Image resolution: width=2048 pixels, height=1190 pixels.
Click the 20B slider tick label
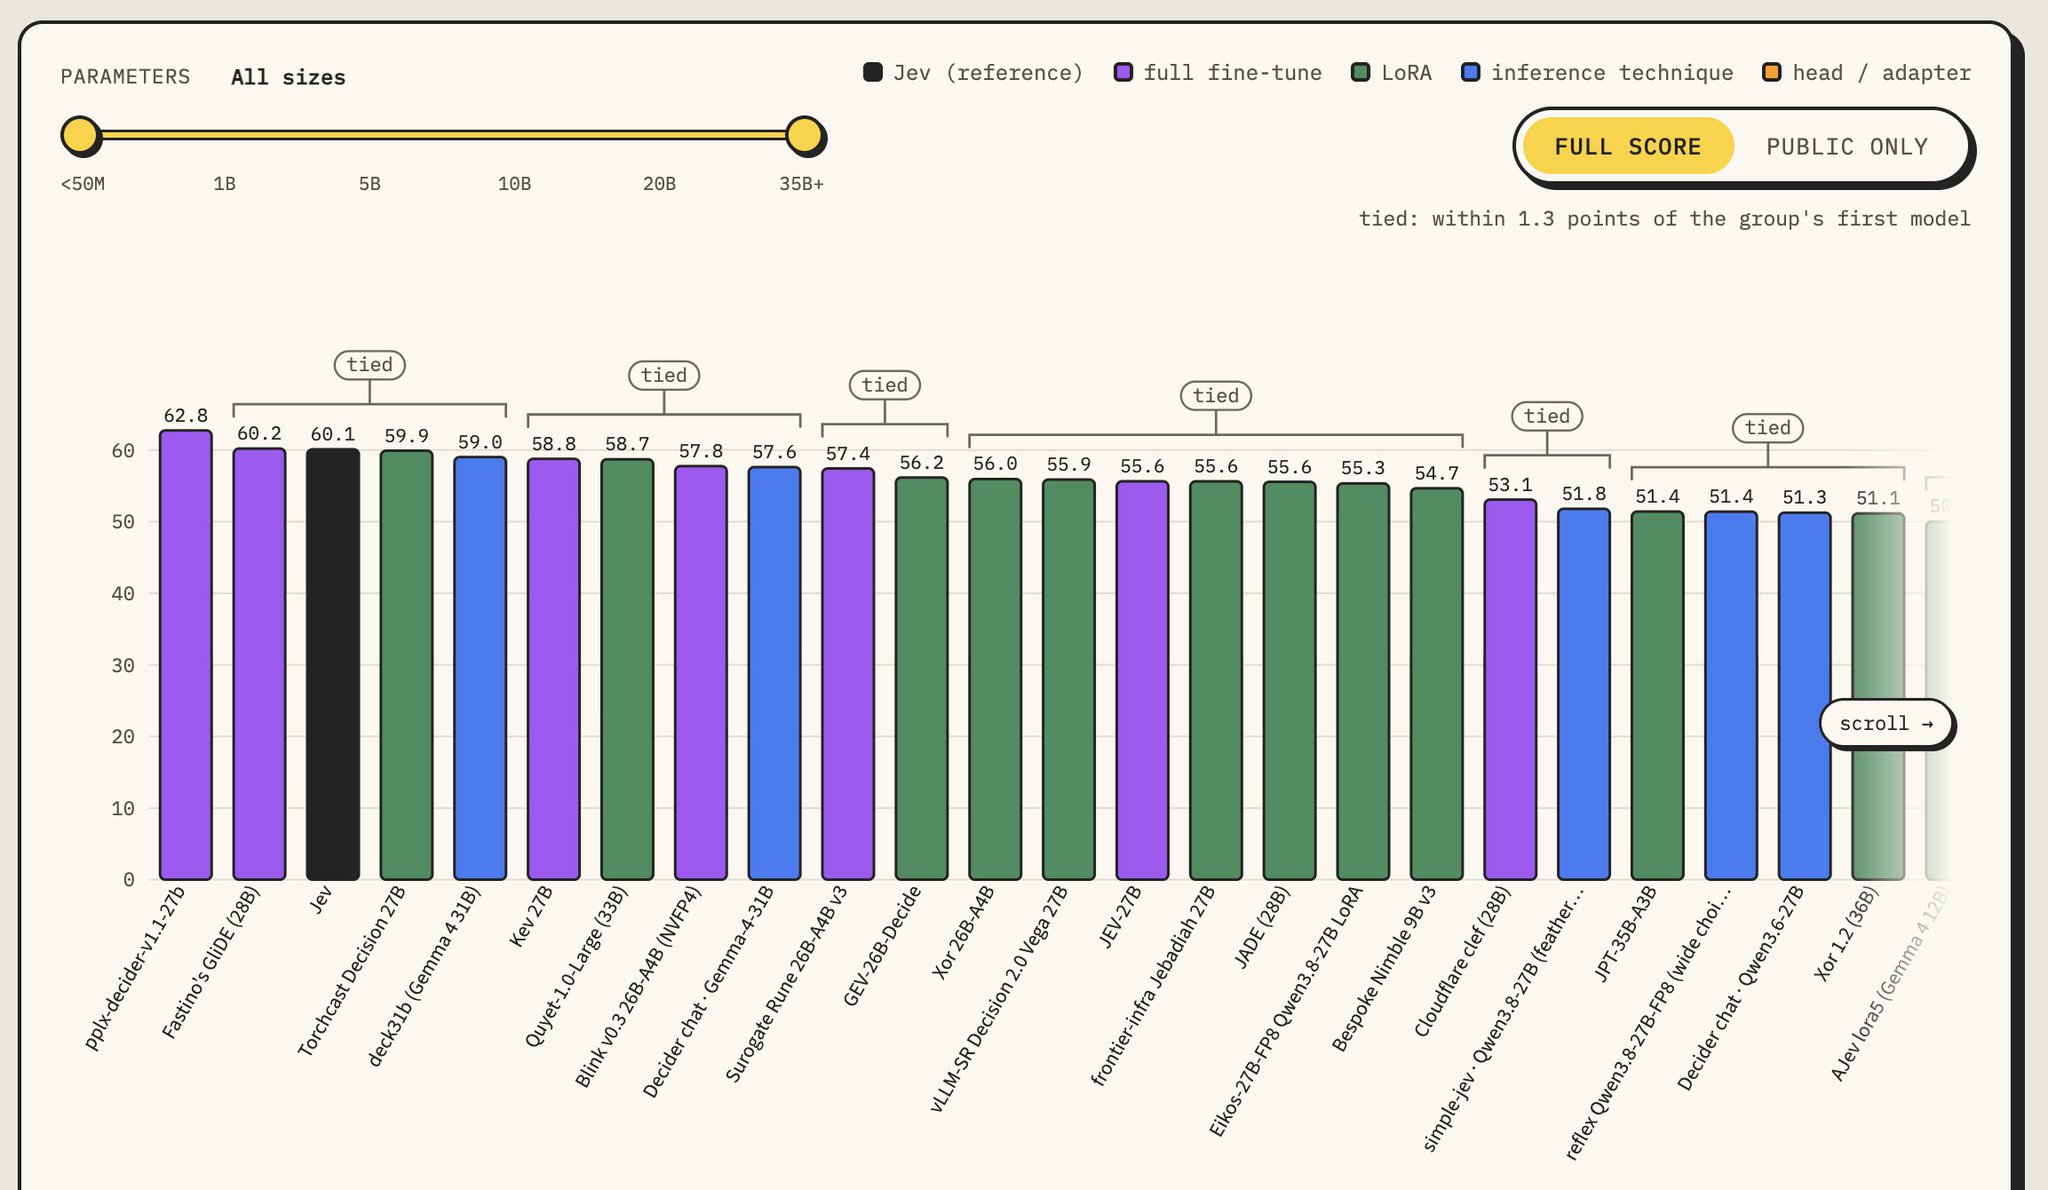(659, 184)
